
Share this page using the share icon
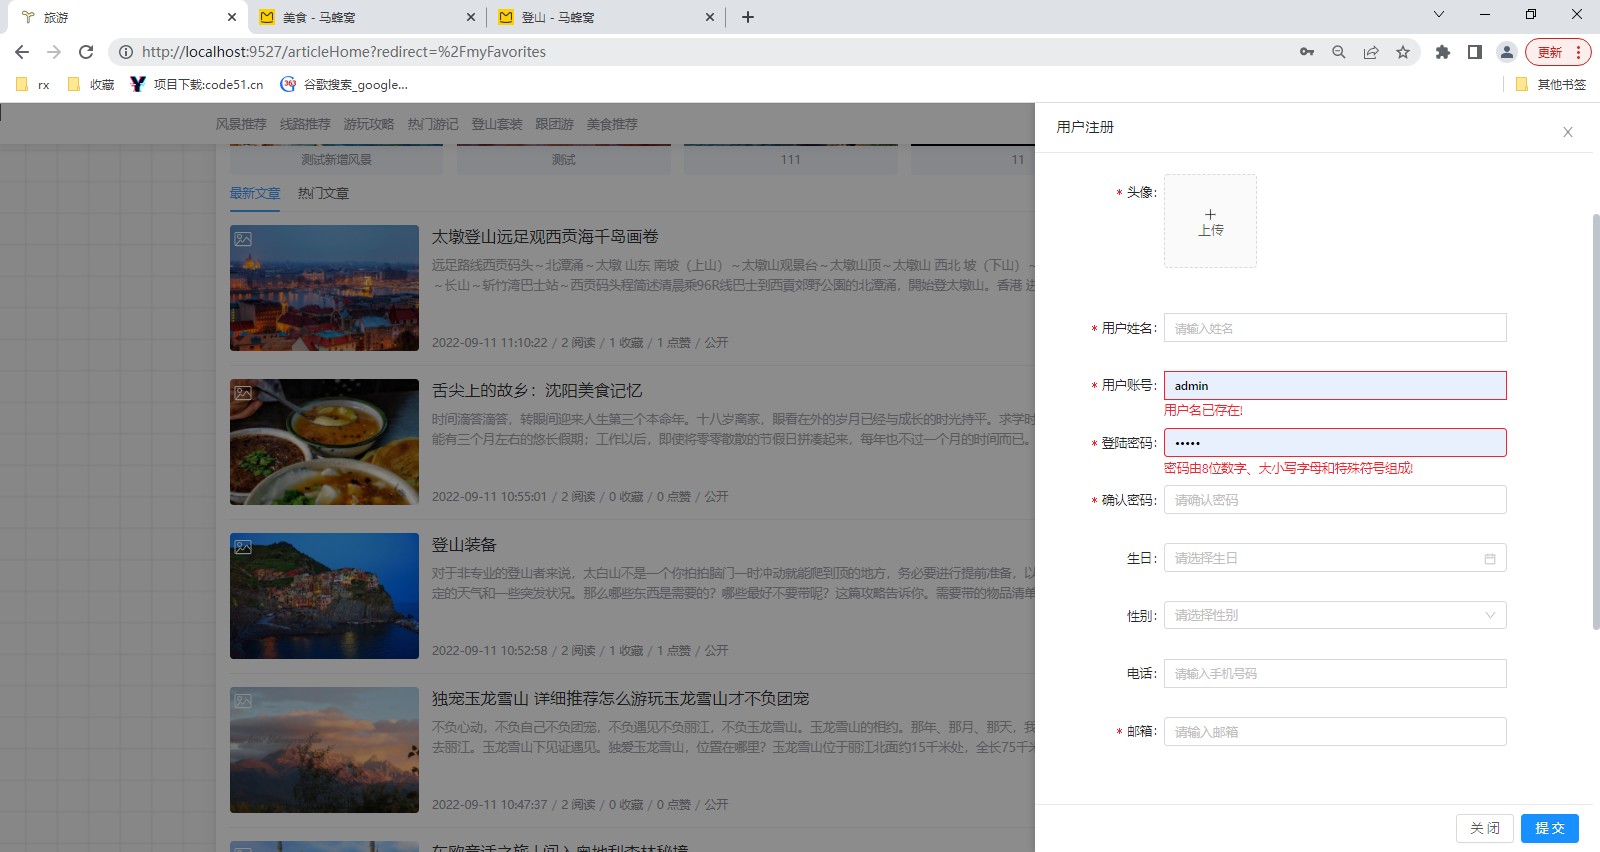click(1371, 52)
